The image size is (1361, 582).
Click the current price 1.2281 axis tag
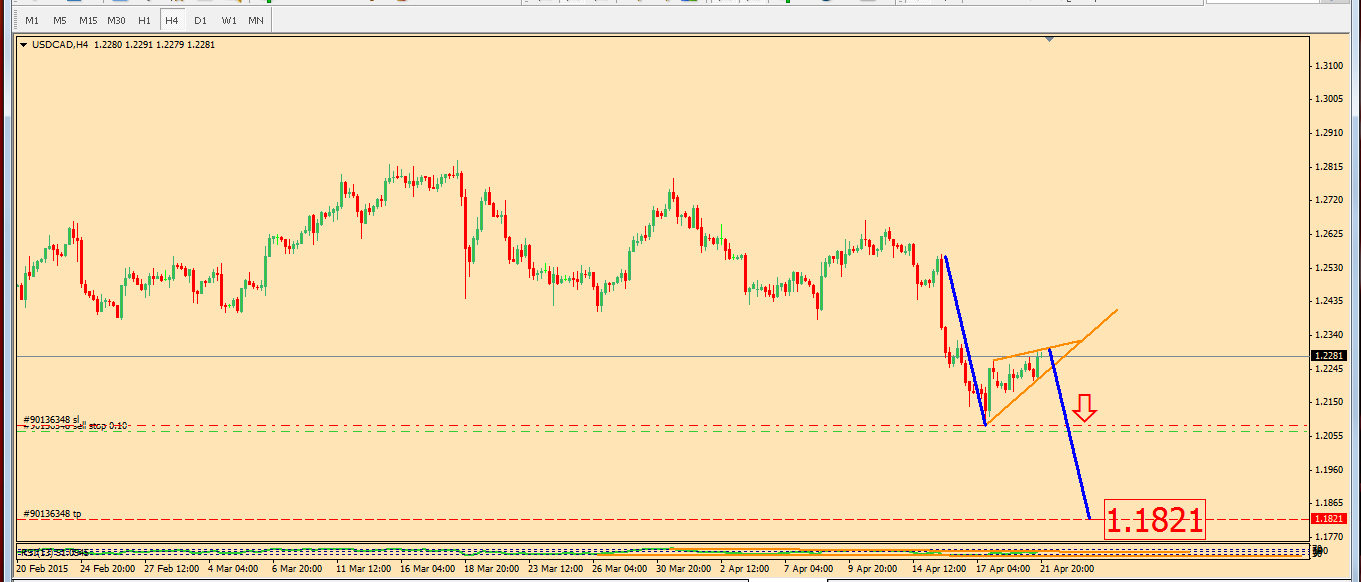coord(1329,355)
